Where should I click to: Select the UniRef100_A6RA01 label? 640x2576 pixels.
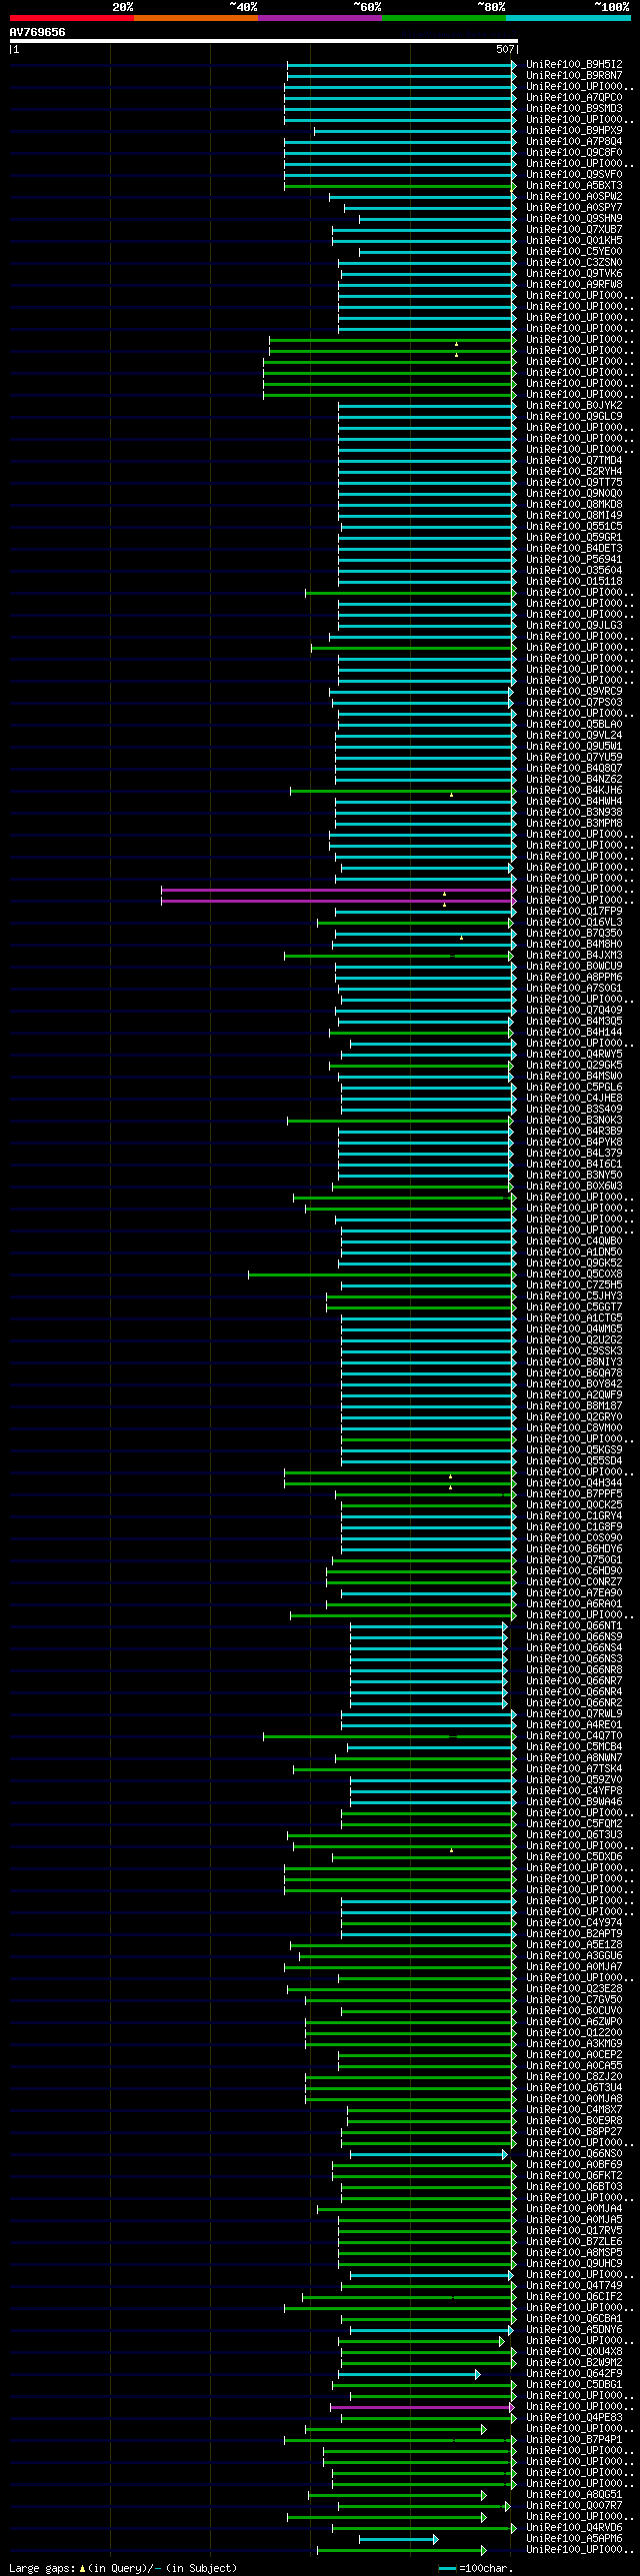tap(574, 1605)
